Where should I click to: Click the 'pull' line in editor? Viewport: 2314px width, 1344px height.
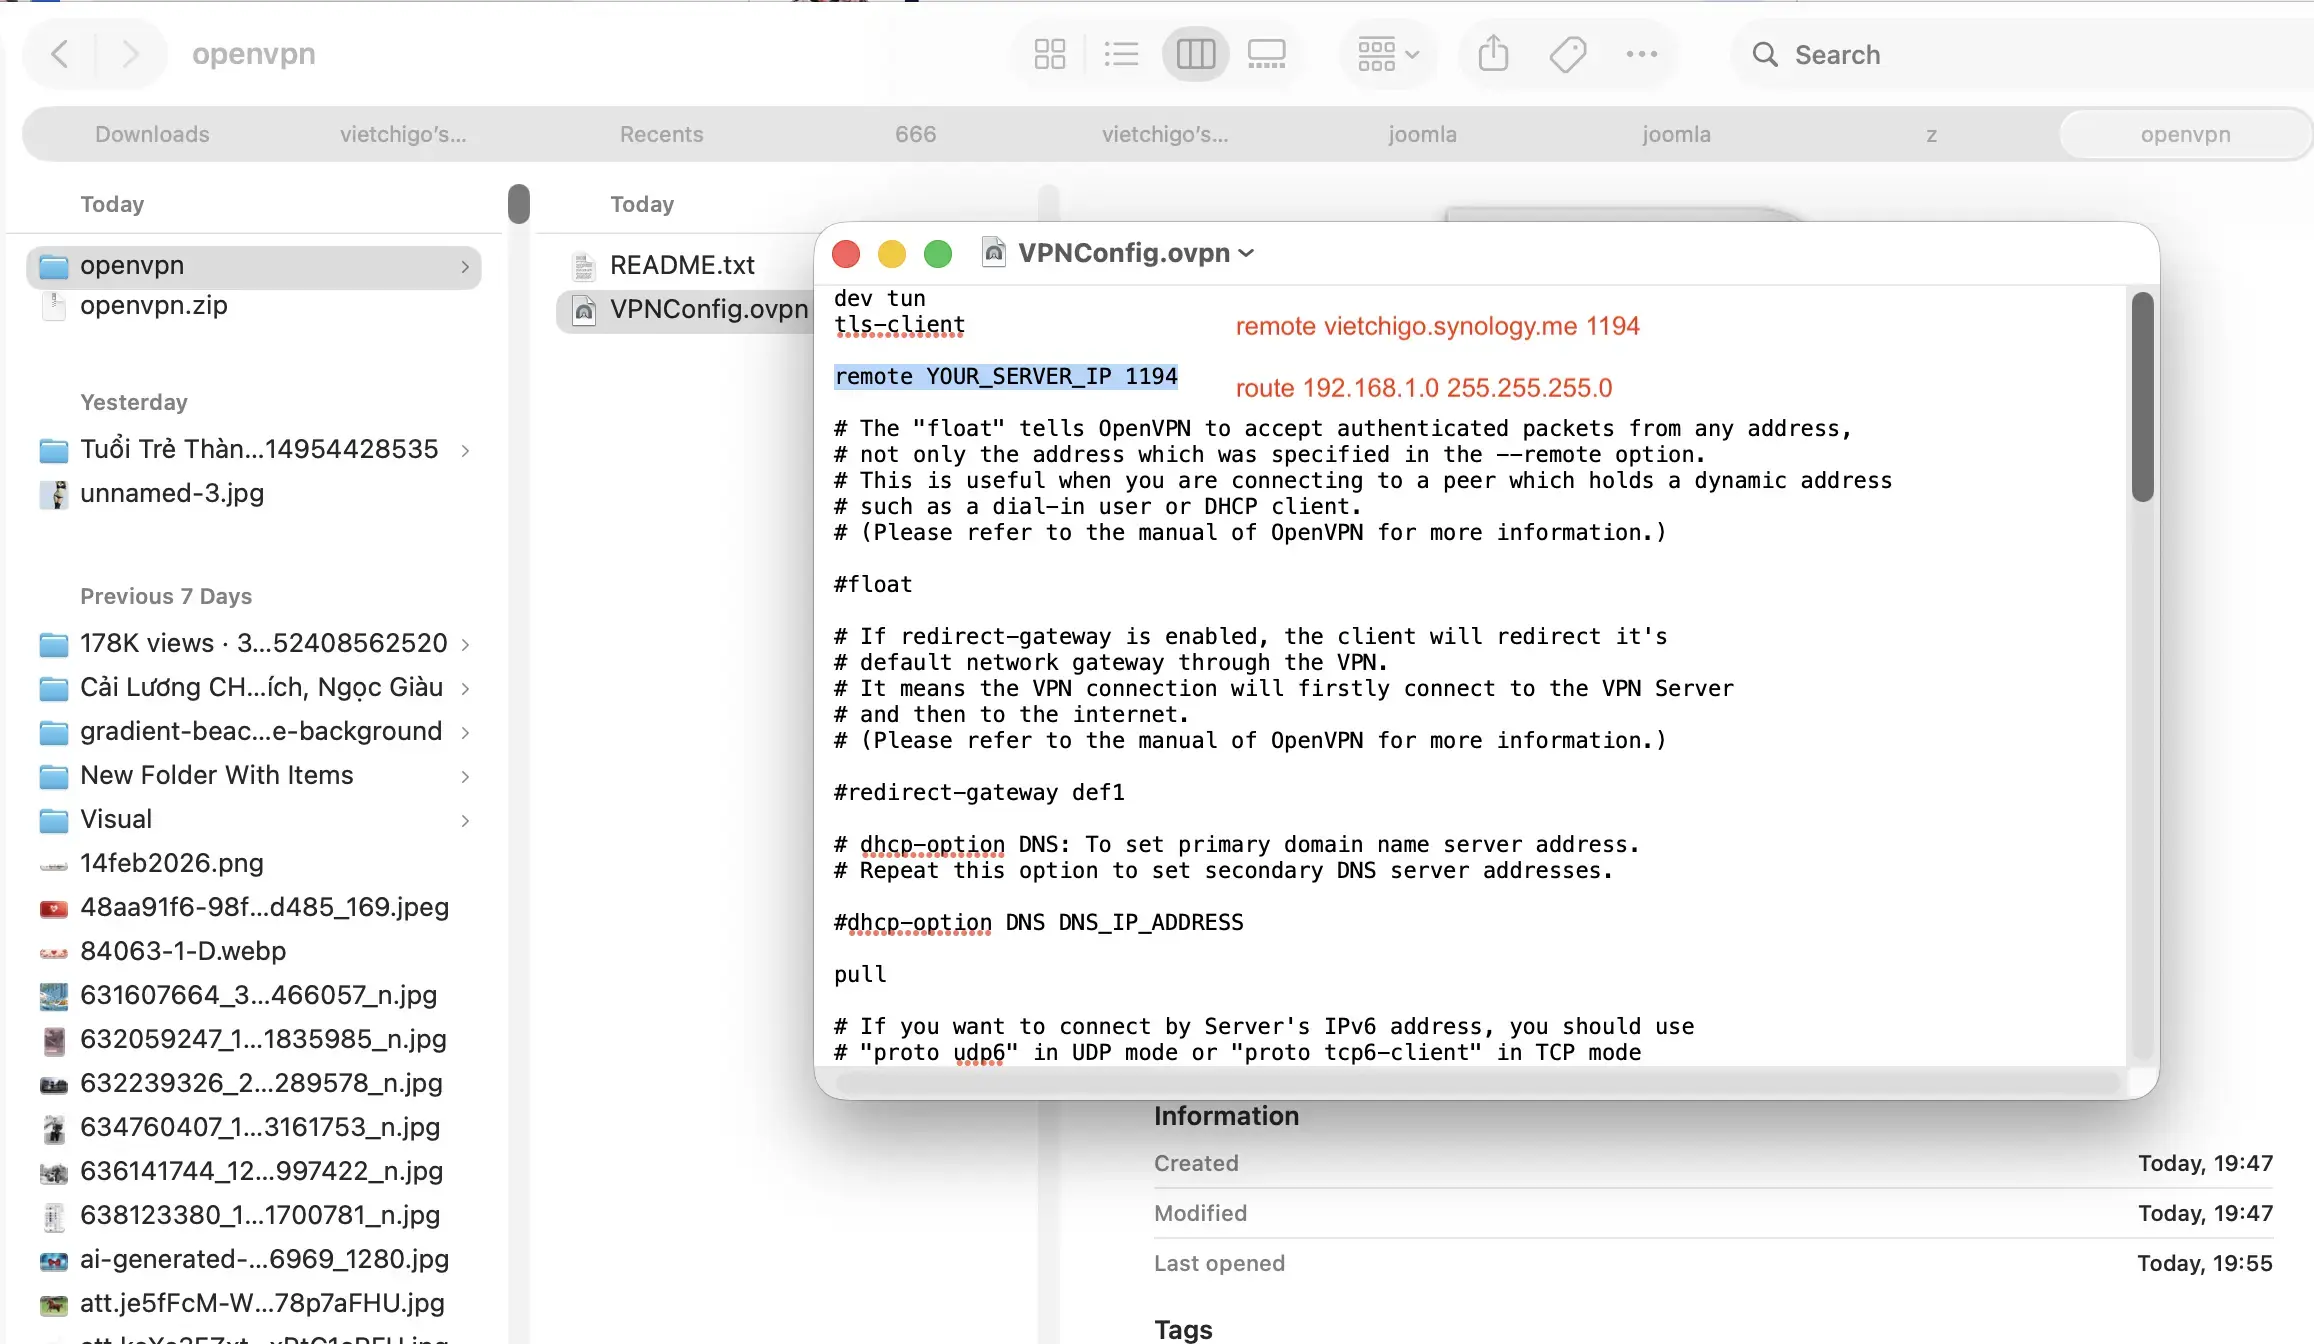pos(860,975)
